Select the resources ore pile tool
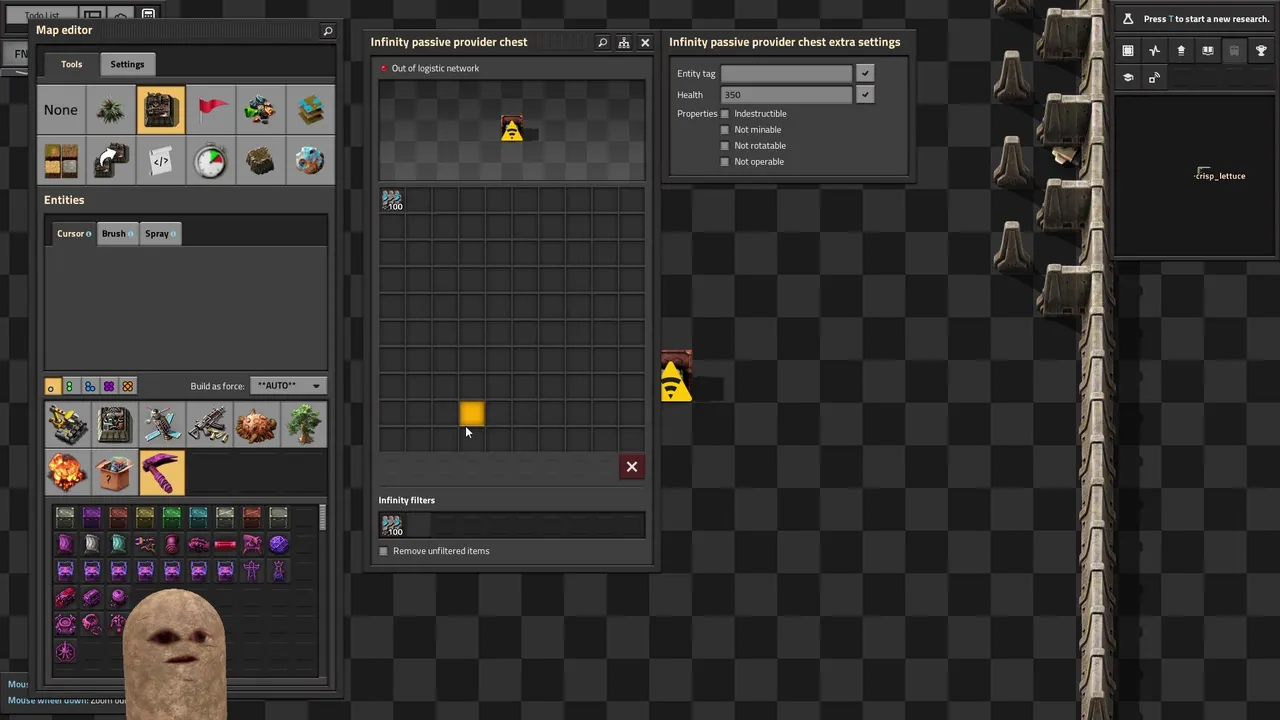Image resolution: width=1280 pixels, height=720 pixels. pos(260,110)
